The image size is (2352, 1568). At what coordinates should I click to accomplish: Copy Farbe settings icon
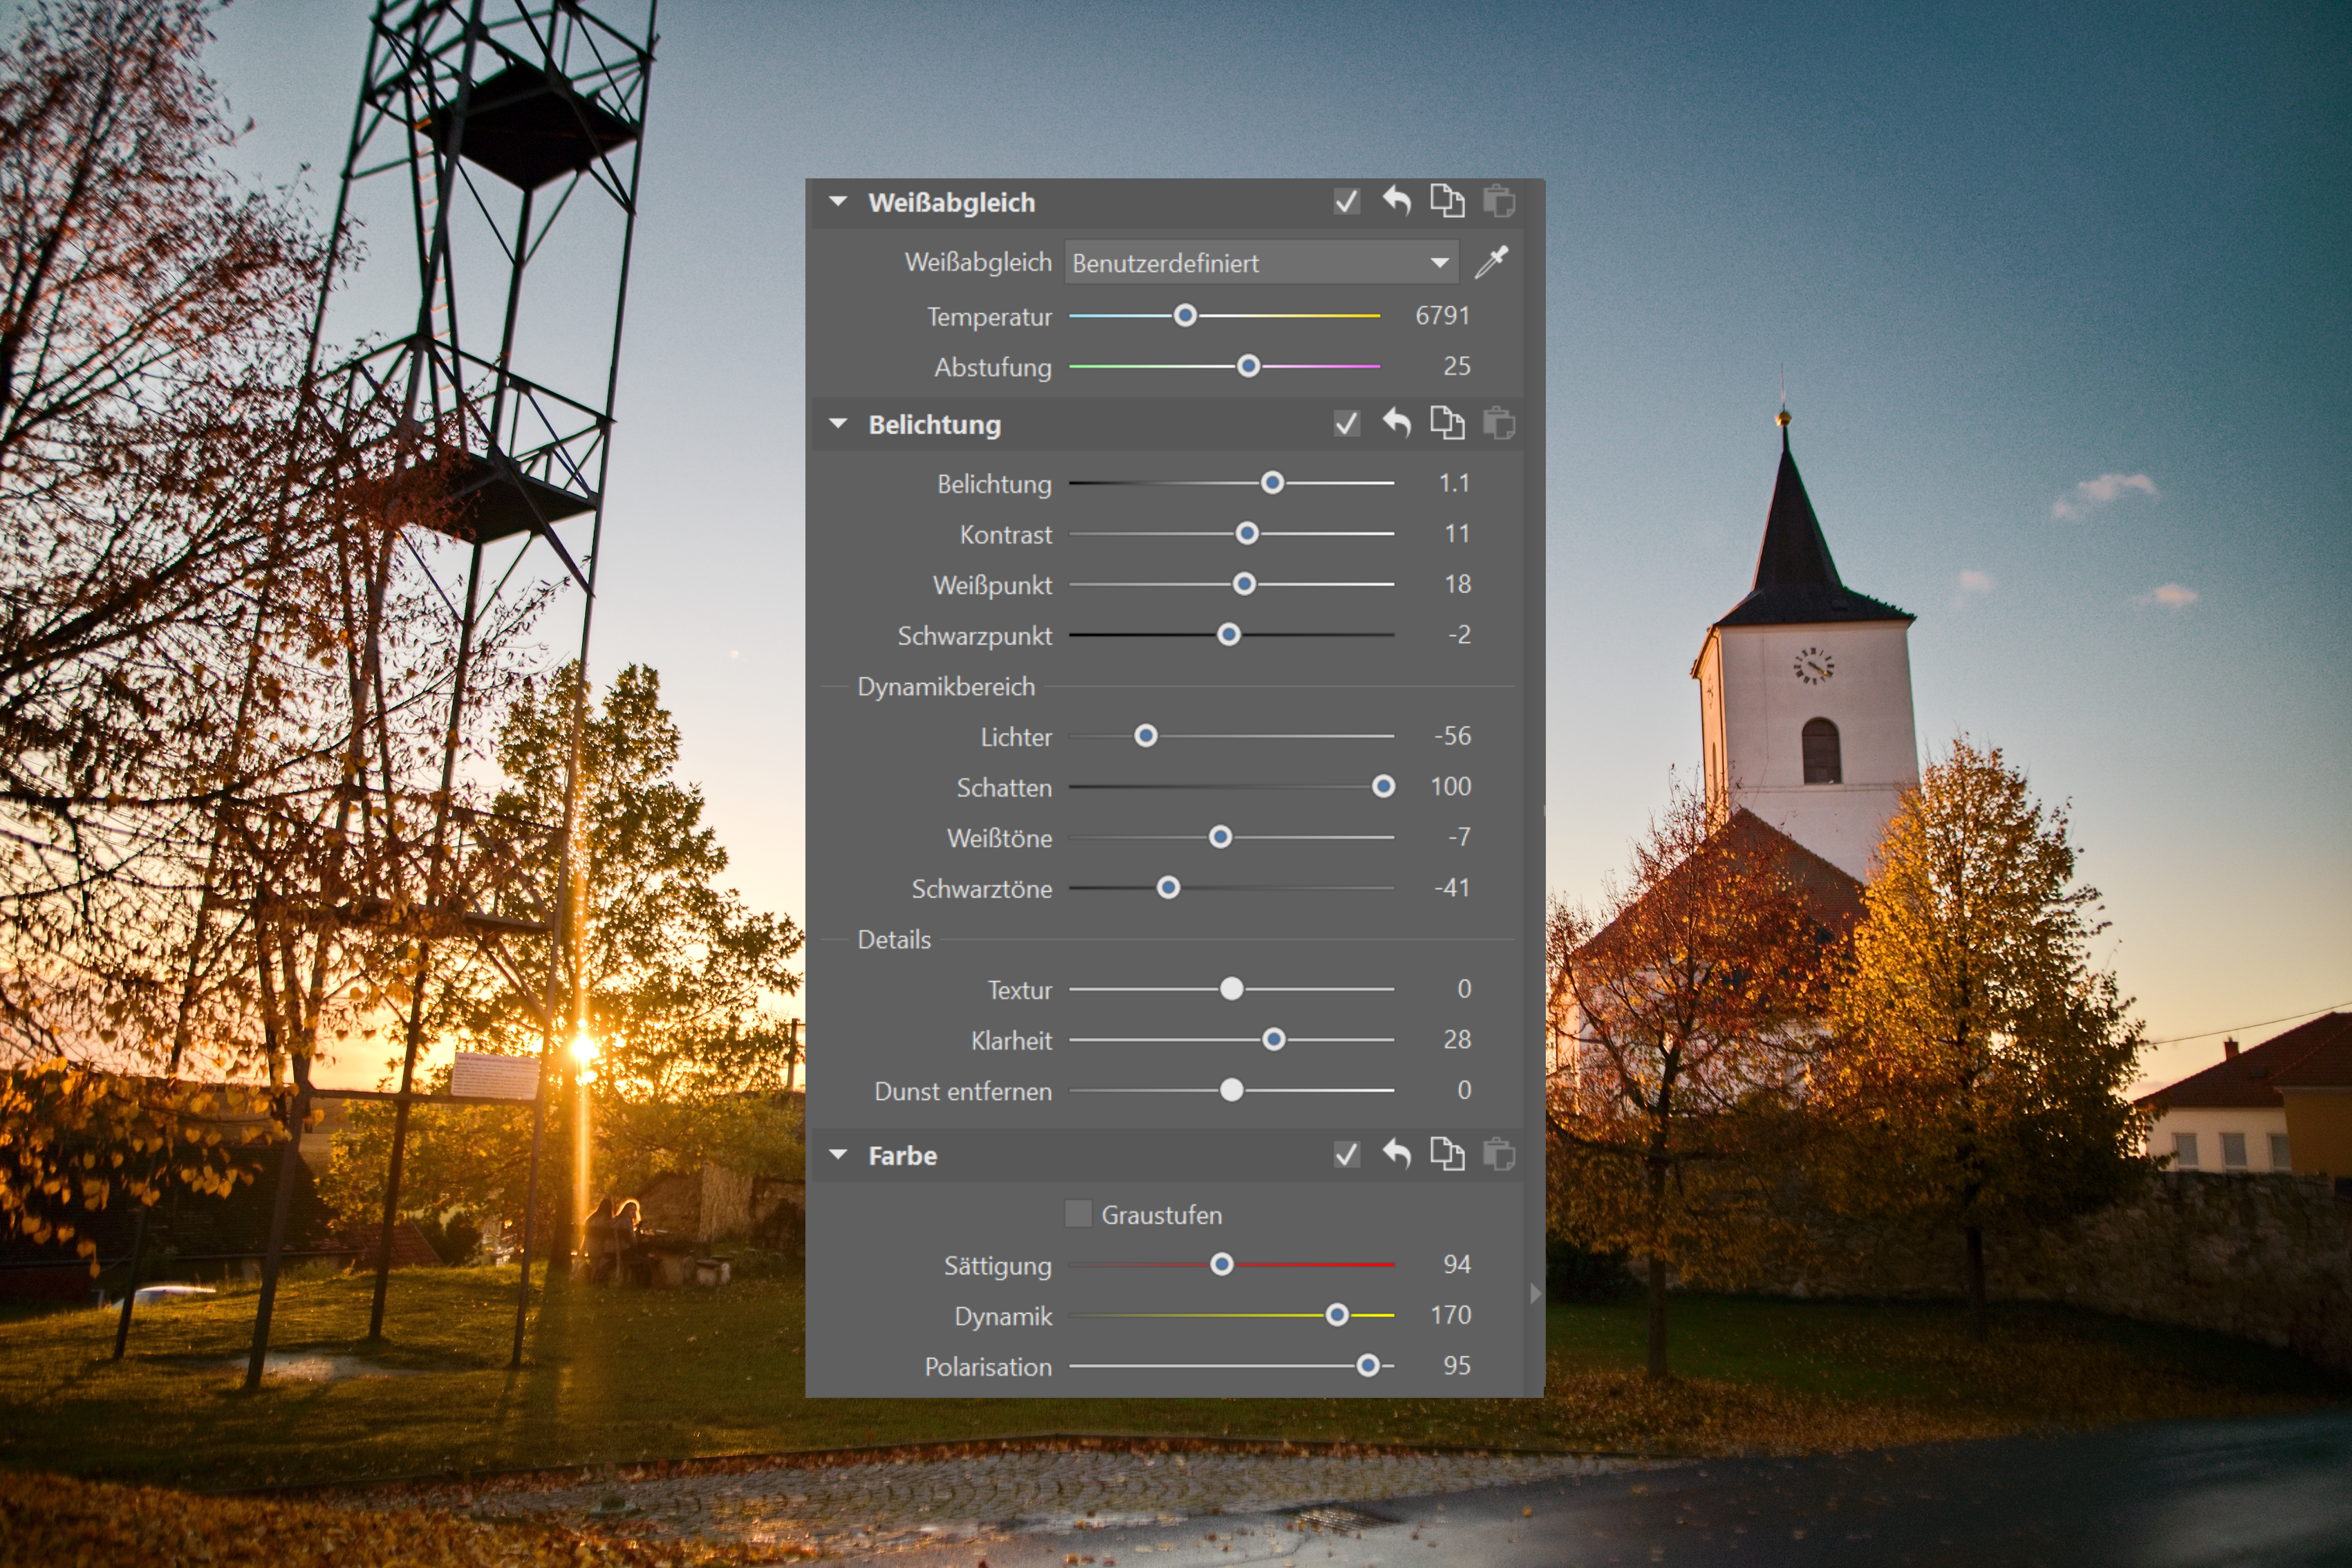tap(1447, 1154)
